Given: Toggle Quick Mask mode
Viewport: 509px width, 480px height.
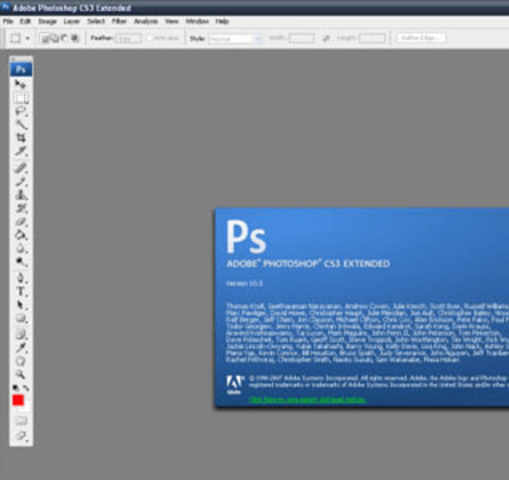Looking at the screenshot, I should 21,421.
